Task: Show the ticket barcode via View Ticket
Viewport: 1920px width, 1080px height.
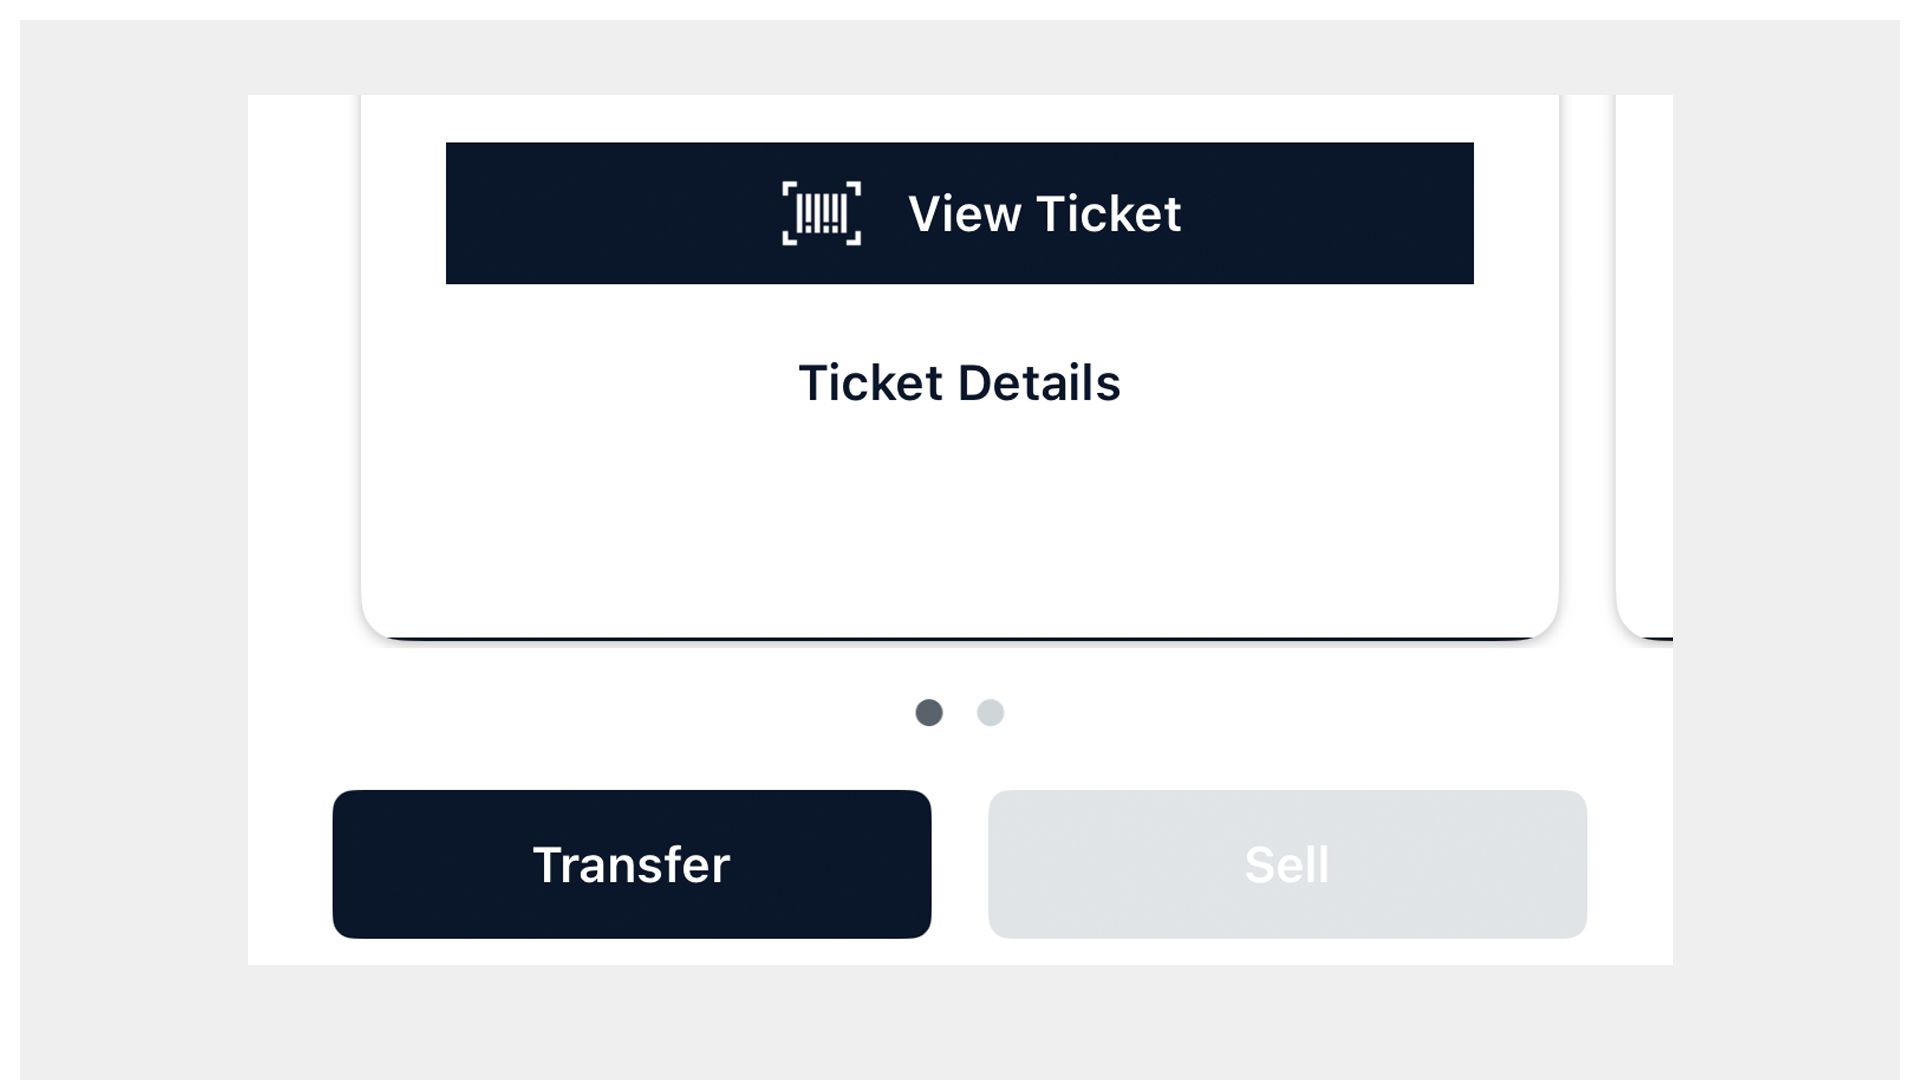Action: pyautogui.click(x=959, y=213)
